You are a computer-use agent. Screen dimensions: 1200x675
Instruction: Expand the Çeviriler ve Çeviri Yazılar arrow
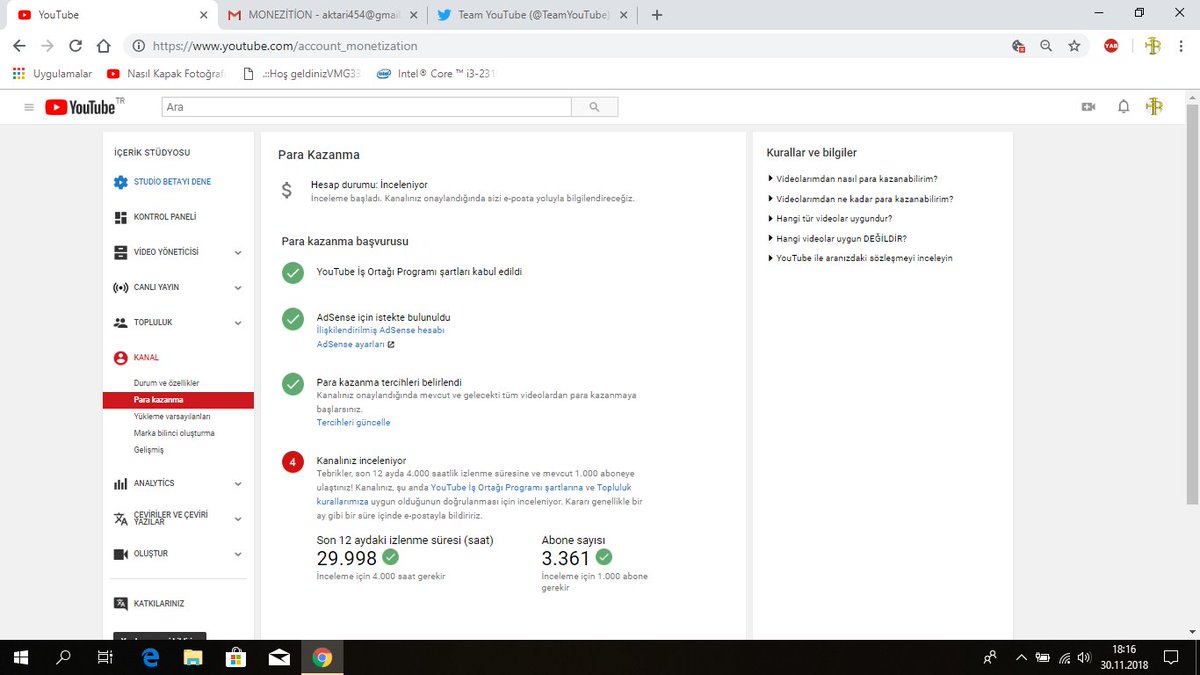coord(238,519)
